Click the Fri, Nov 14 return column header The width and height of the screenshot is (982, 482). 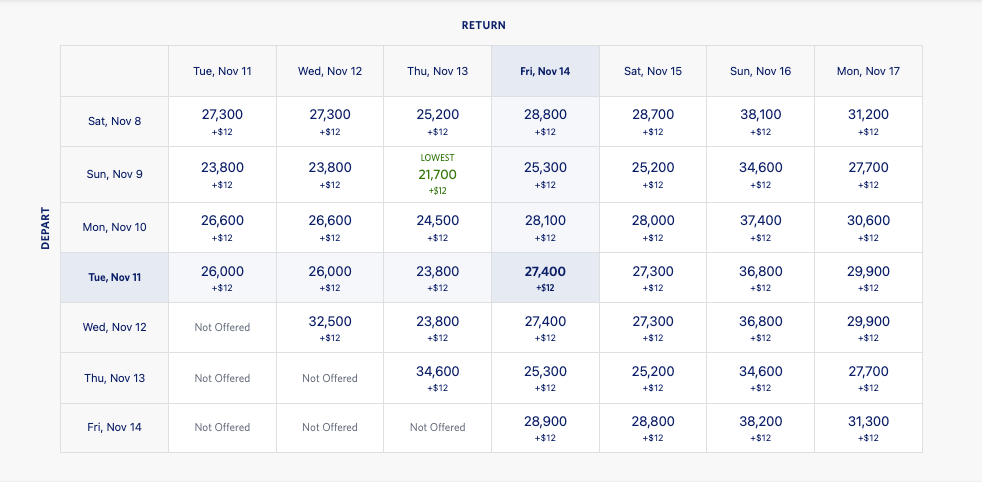(545, 71)
